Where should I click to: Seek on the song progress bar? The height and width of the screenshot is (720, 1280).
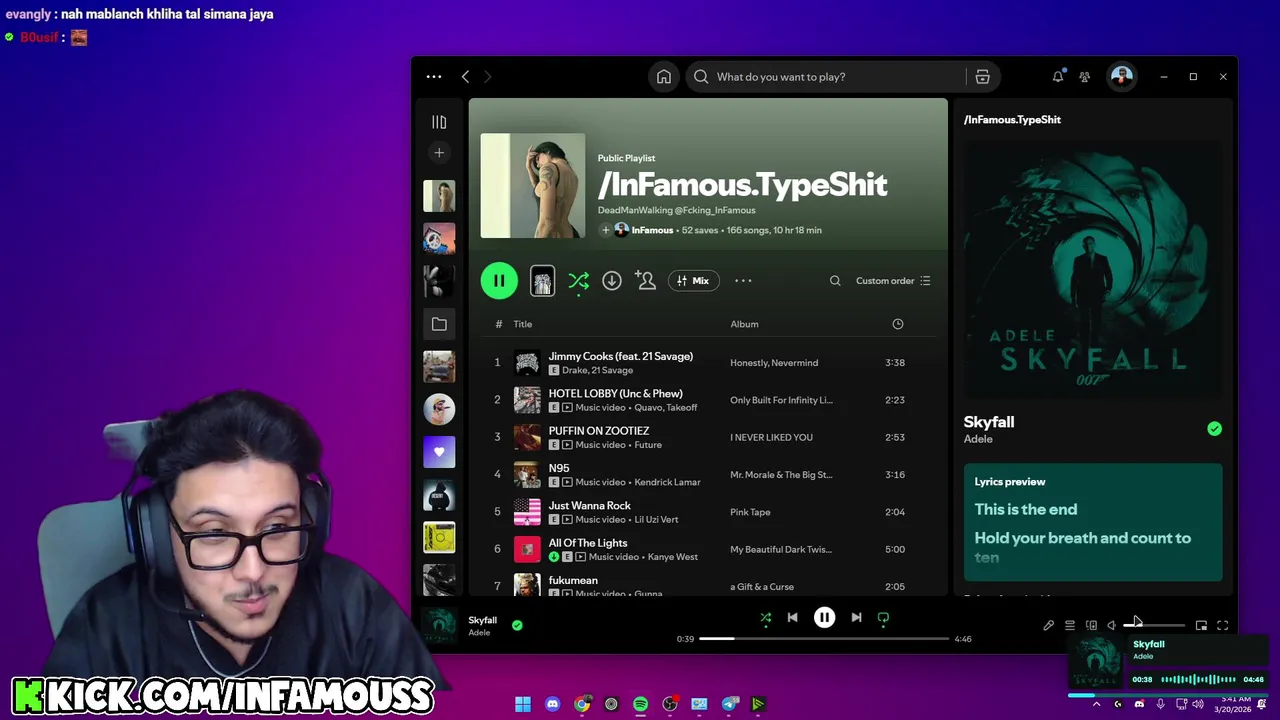(x=824, y=639)
